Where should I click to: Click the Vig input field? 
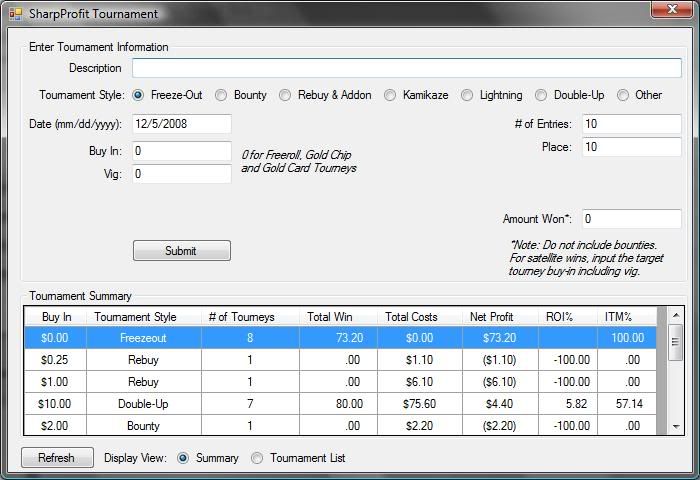coord(182,174)
